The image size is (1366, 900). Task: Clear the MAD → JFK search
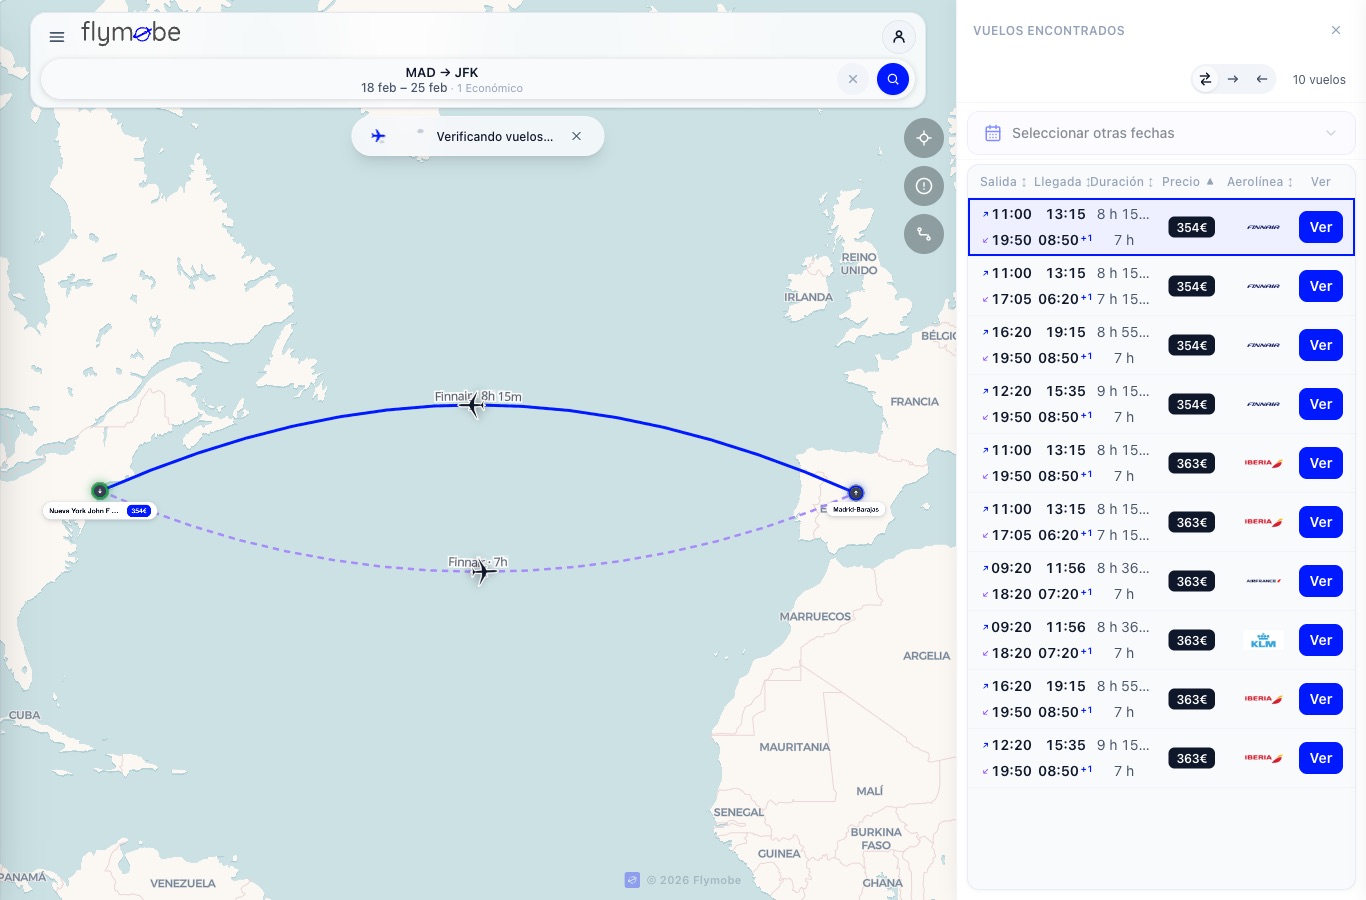[853, 79]
